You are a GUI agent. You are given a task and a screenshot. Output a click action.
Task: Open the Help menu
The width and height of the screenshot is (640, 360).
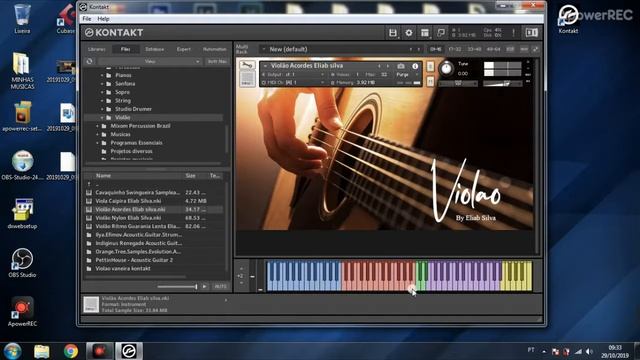click(x=103, y=19)
